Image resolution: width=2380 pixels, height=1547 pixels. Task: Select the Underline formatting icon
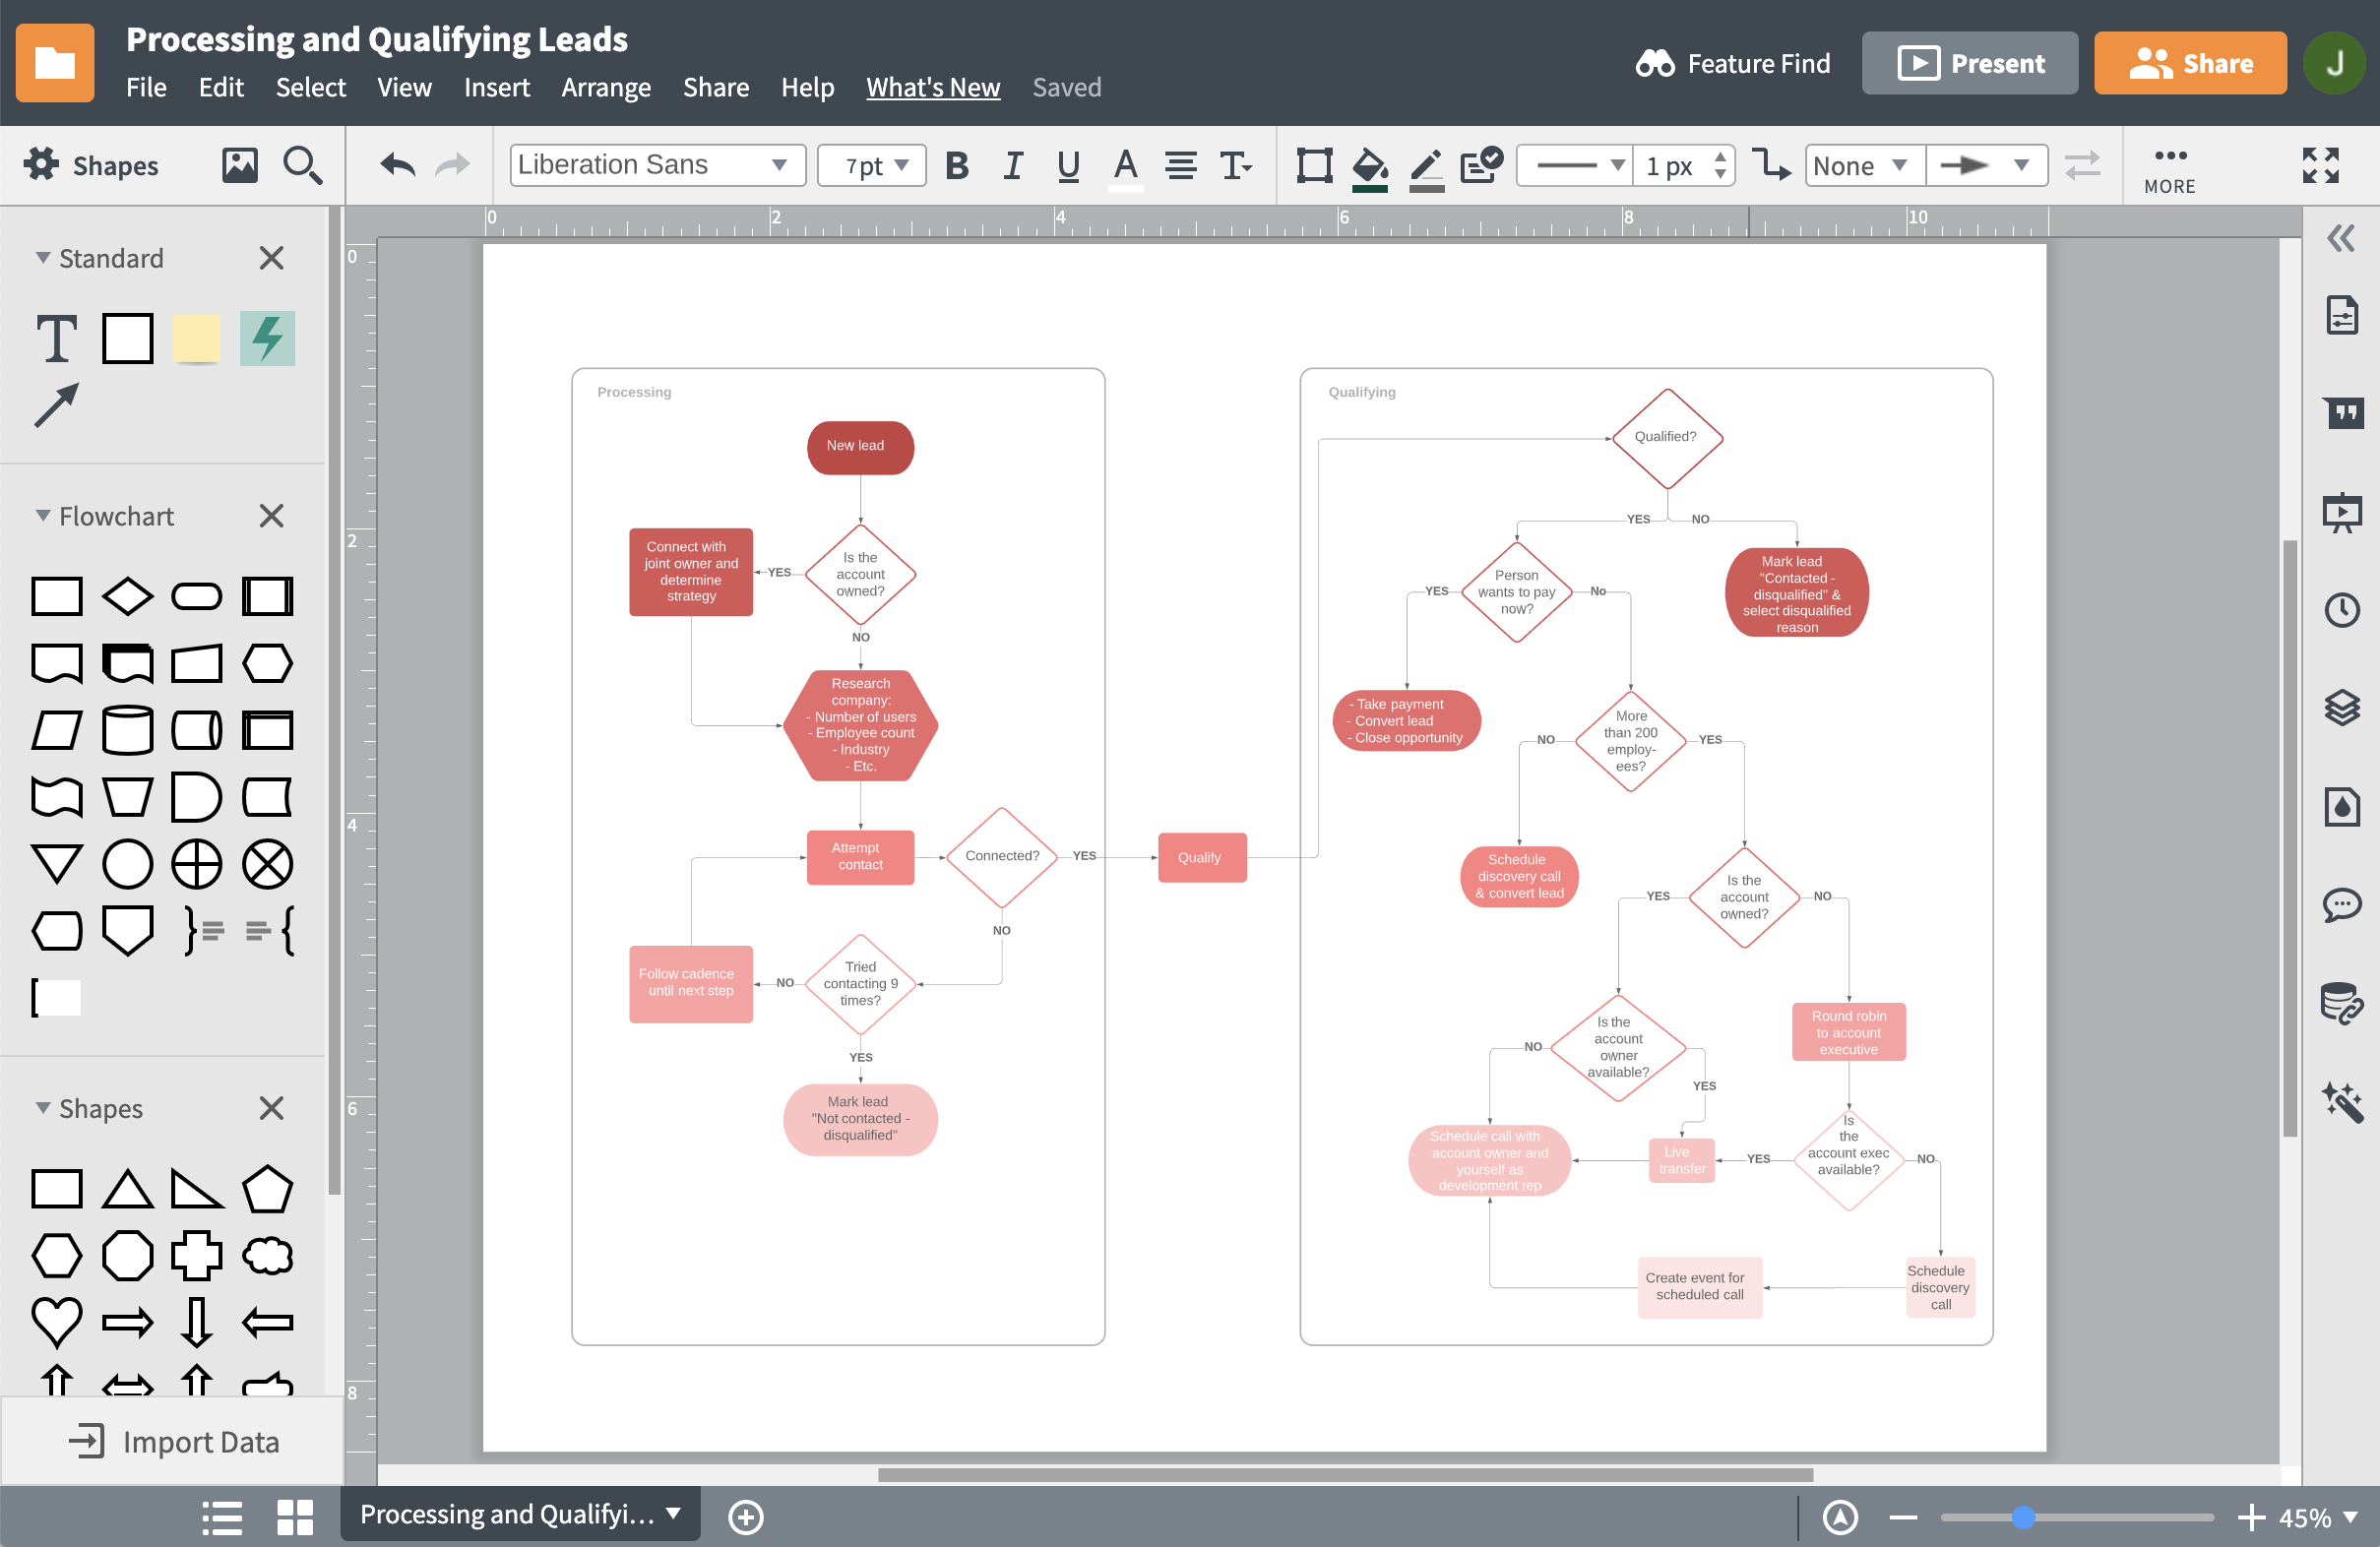[x=1067, y=164]
